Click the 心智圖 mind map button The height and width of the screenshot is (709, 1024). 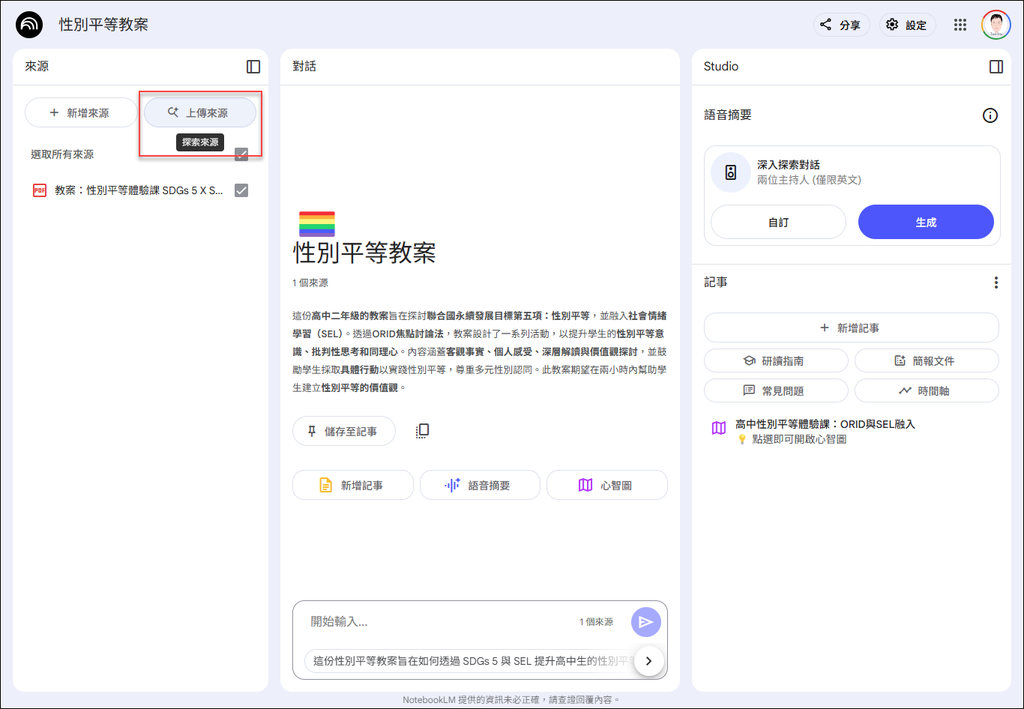[x=607, y=485]
